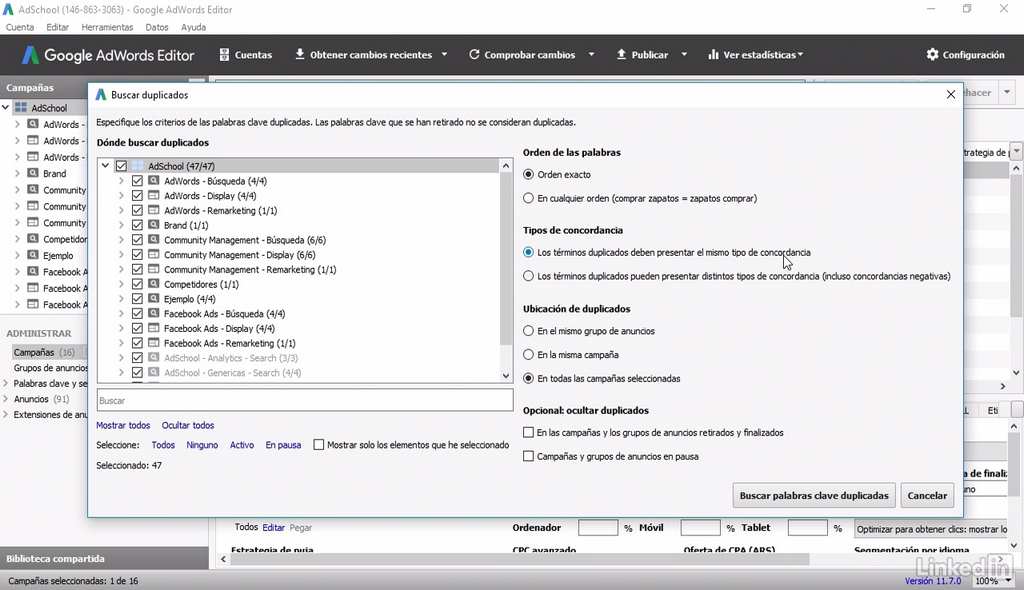Click Cancelar button
Image resolution: width=1024 pixels, height=590 pixels.
click(x=927, y=495)
